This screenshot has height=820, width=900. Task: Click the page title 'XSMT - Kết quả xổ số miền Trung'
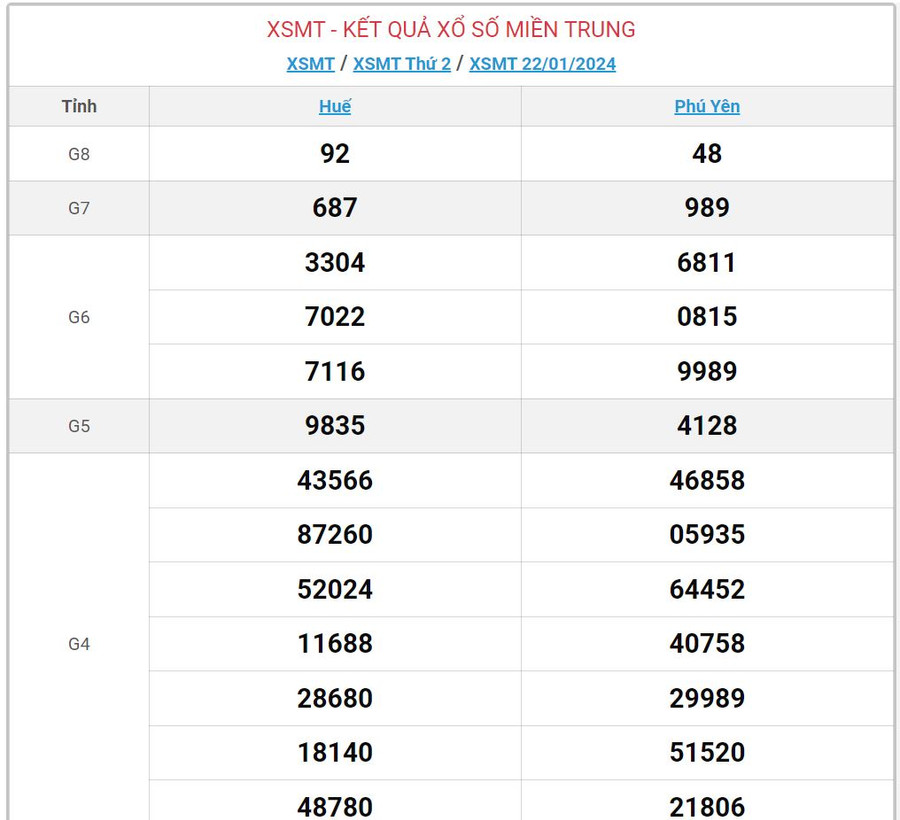(x=451, y=30)
